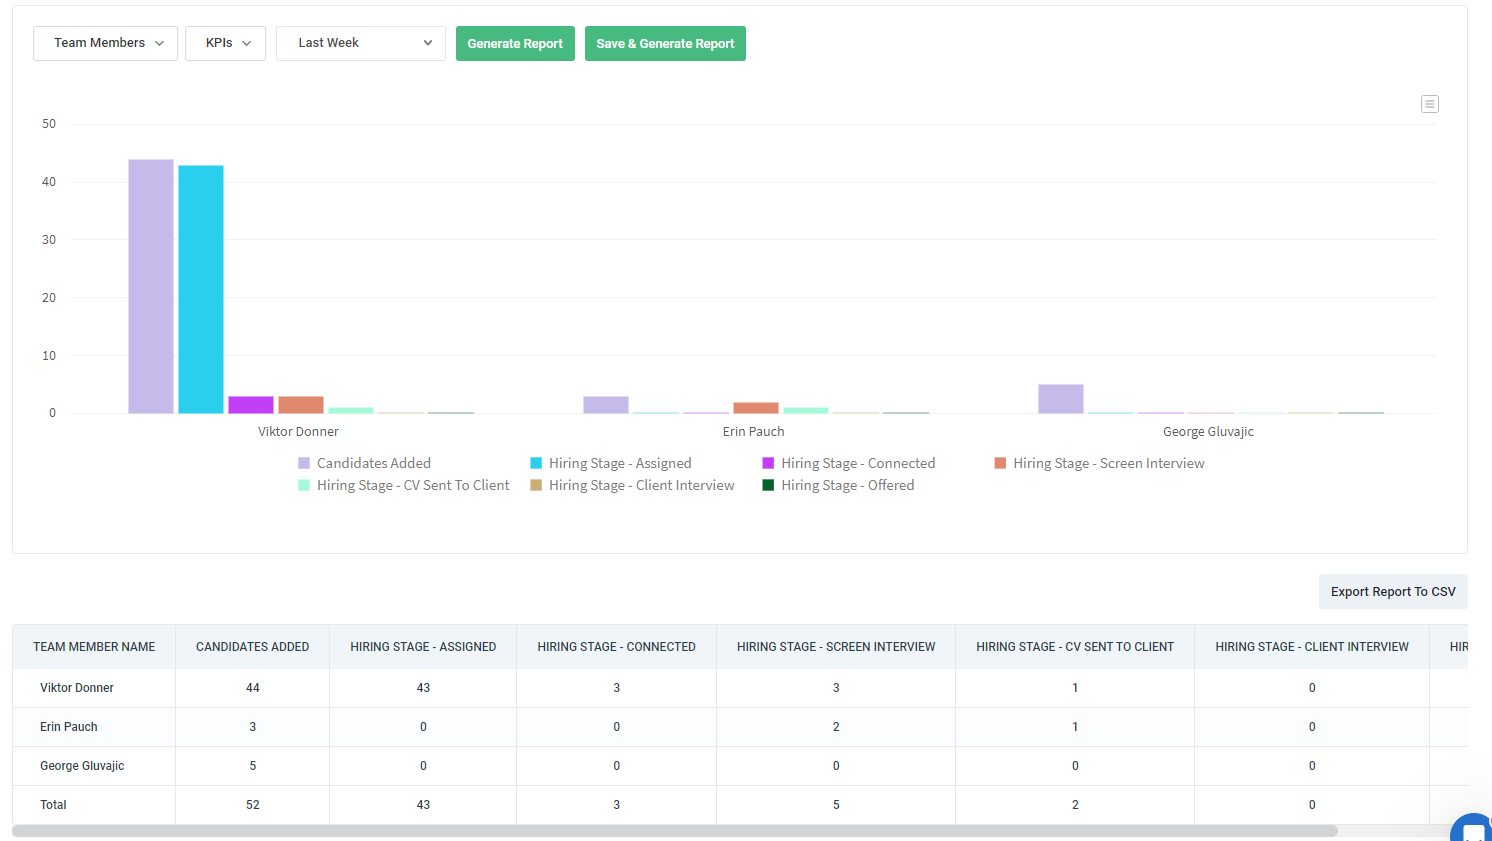The height and width of the screenshot is (841, 1492).
Task: Open the chat widget bubble
Action: [1472, 829]
